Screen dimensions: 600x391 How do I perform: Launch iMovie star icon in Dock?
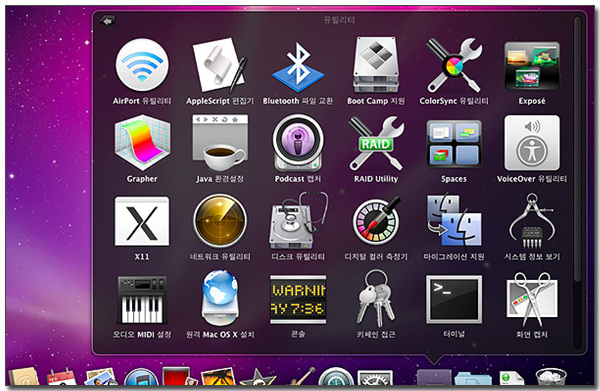pos(257,378)
